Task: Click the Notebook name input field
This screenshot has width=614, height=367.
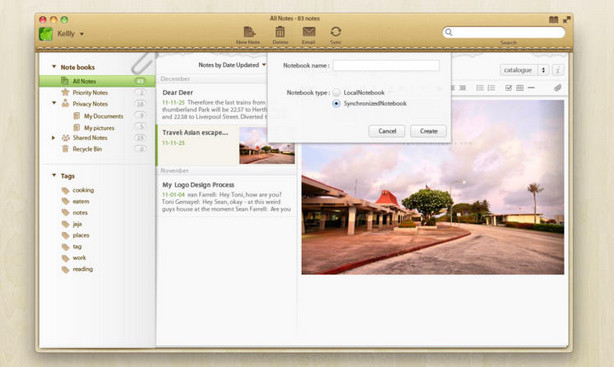Action: click(x=386, y=65)
